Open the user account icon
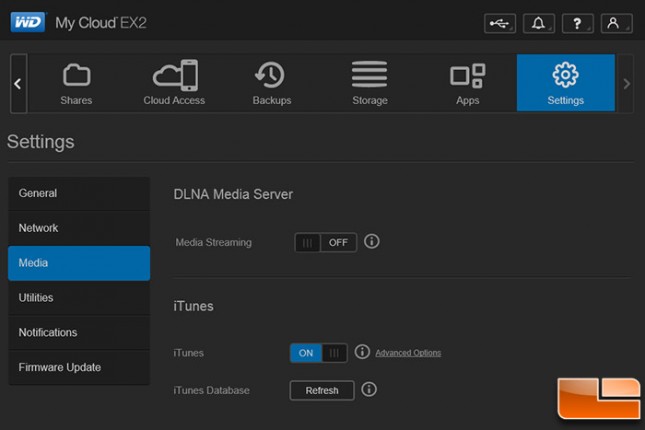 coord(616,23)
